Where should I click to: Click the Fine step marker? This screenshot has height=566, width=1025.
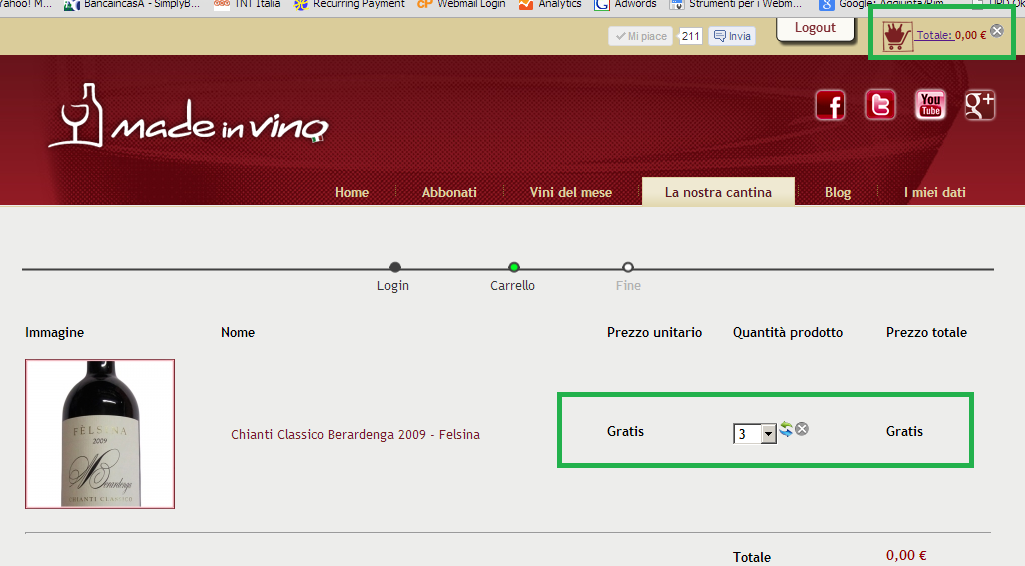628,267
